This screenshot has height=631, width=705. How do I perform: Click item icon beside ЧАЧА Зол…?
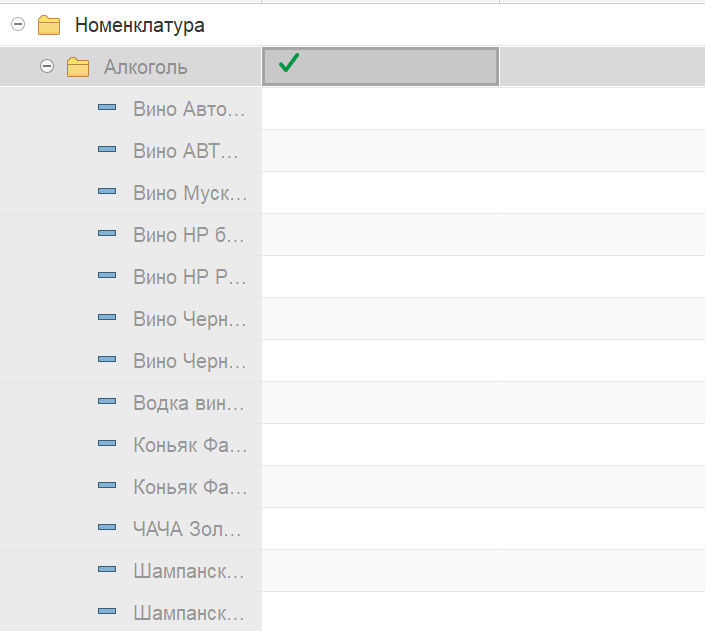coord(107,527)
